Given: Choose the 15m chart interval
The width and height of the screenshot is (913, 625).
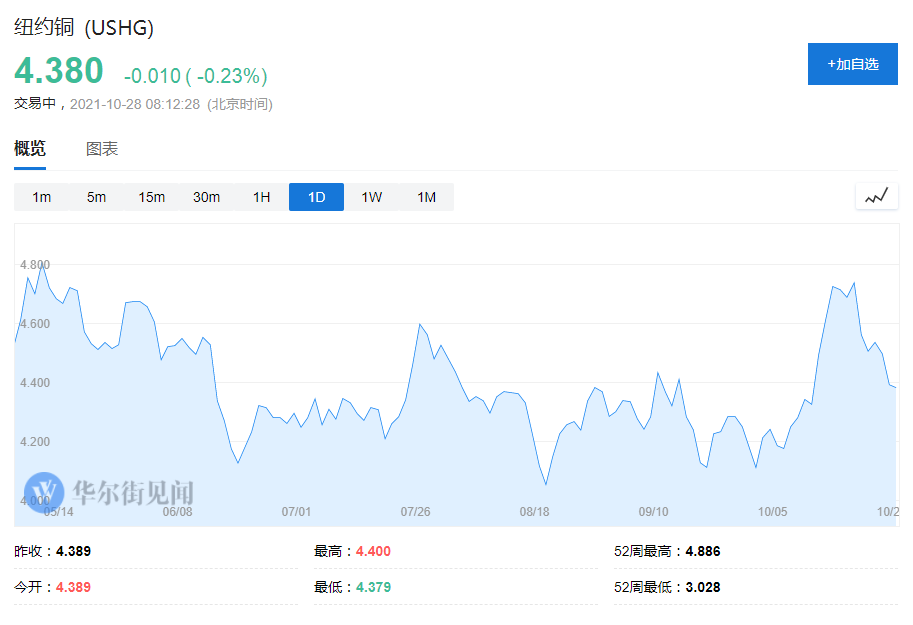Looking at the screenshot, I should (151, 197).
